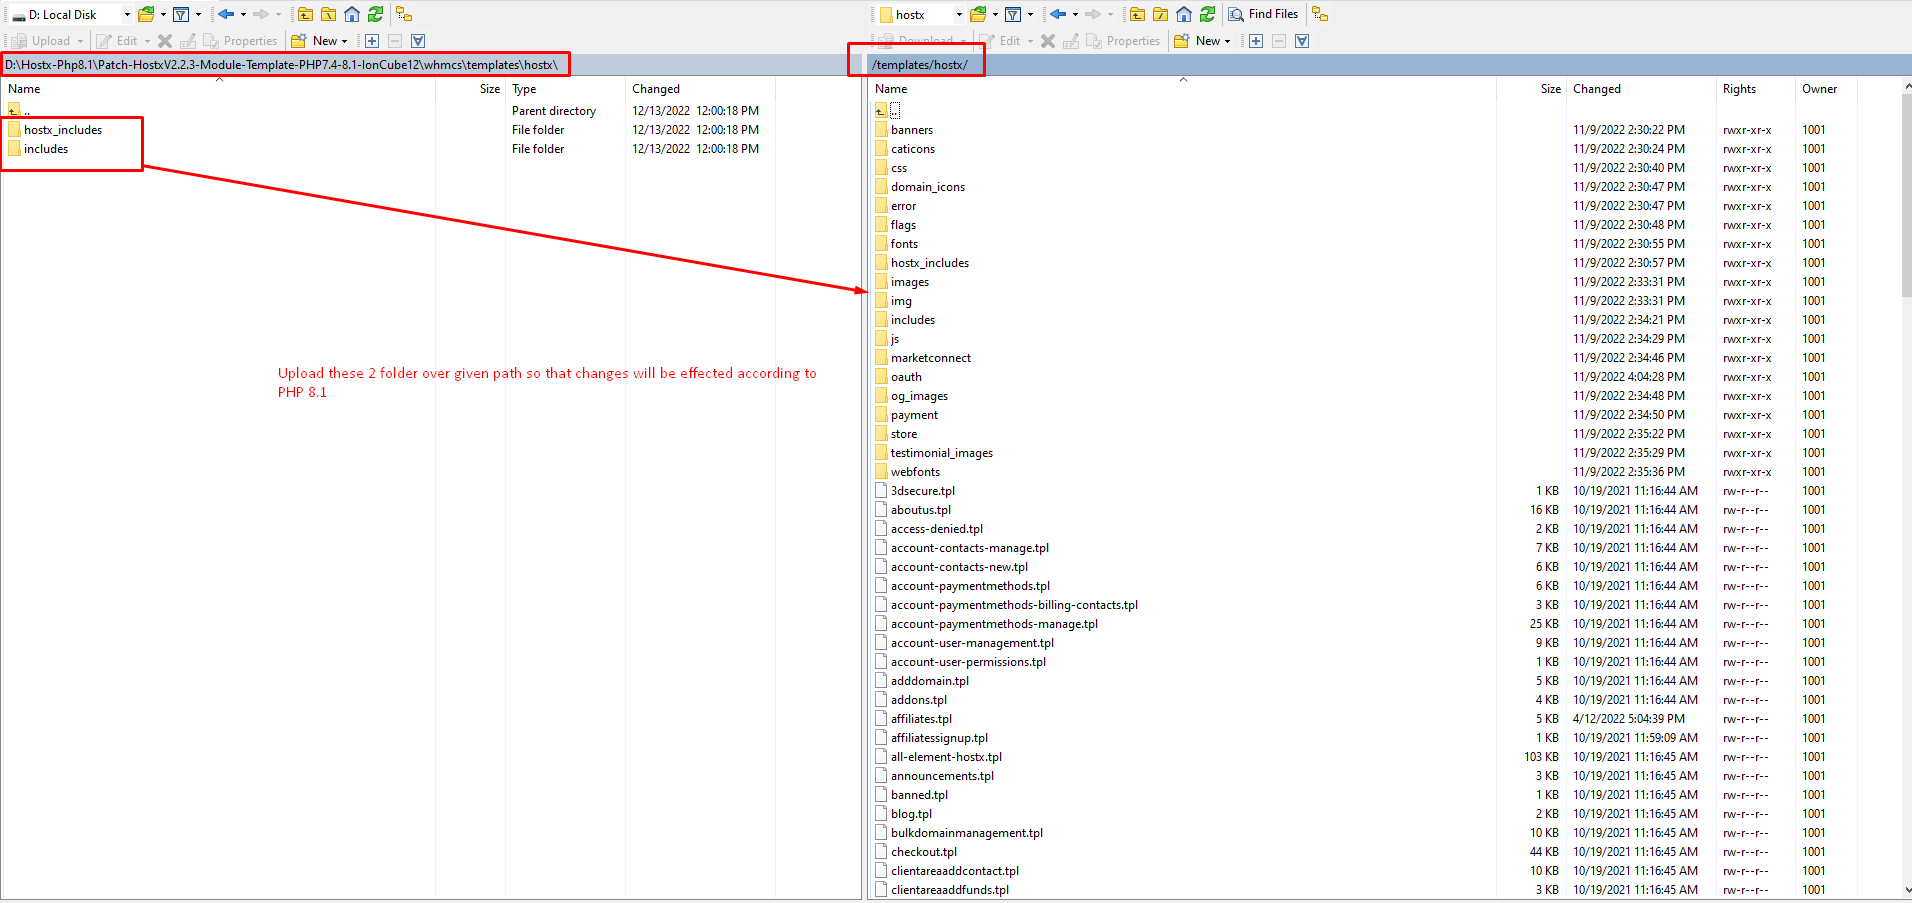The width and height of the screenshot is (1912, 903).
Task: Click remote directory tree icon
Action: [1320, 14]
